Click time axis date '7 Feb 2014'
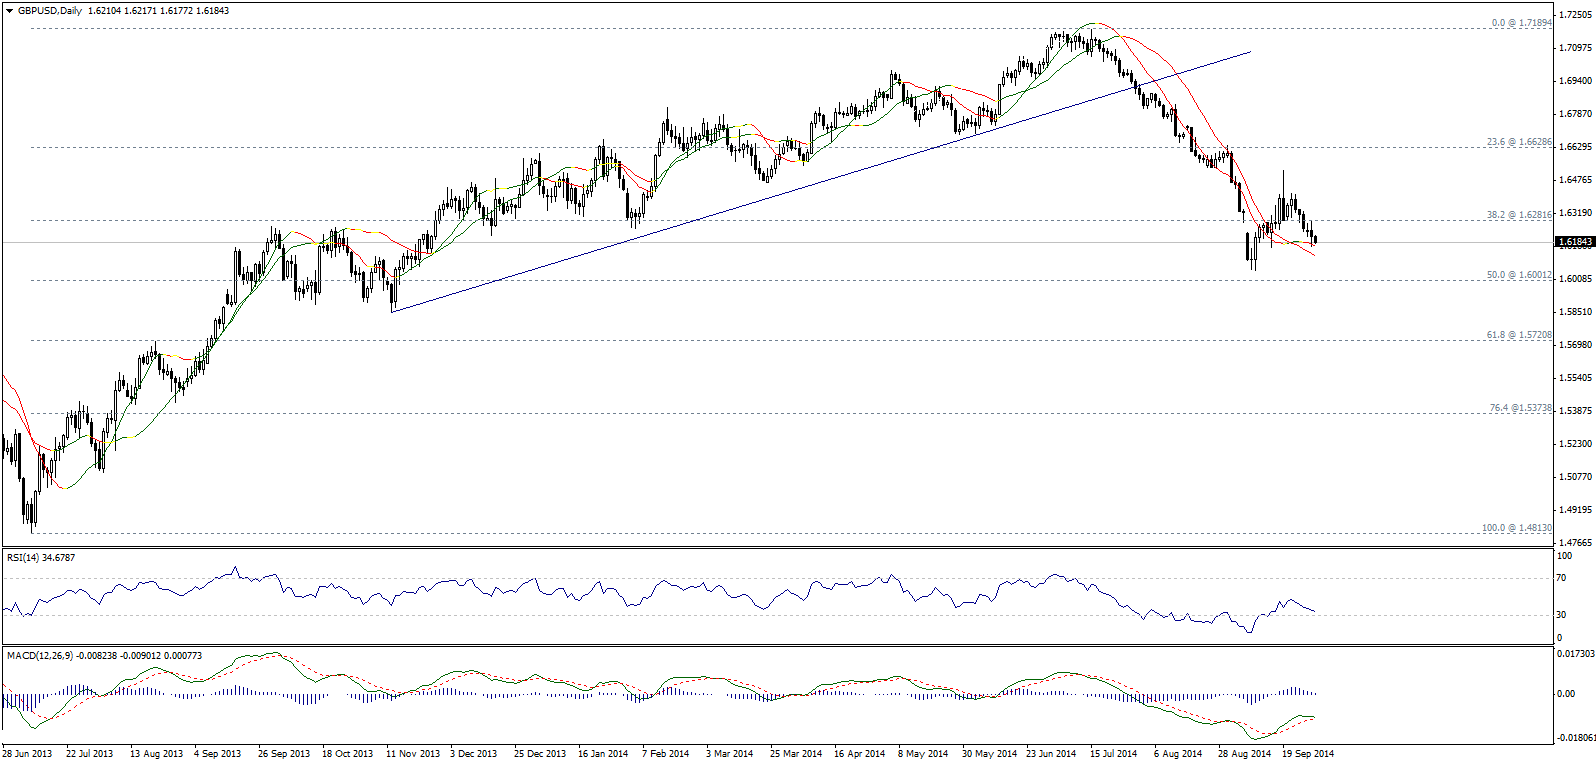The height and width of the screenshot is (762, 1596). click(666, 754)
